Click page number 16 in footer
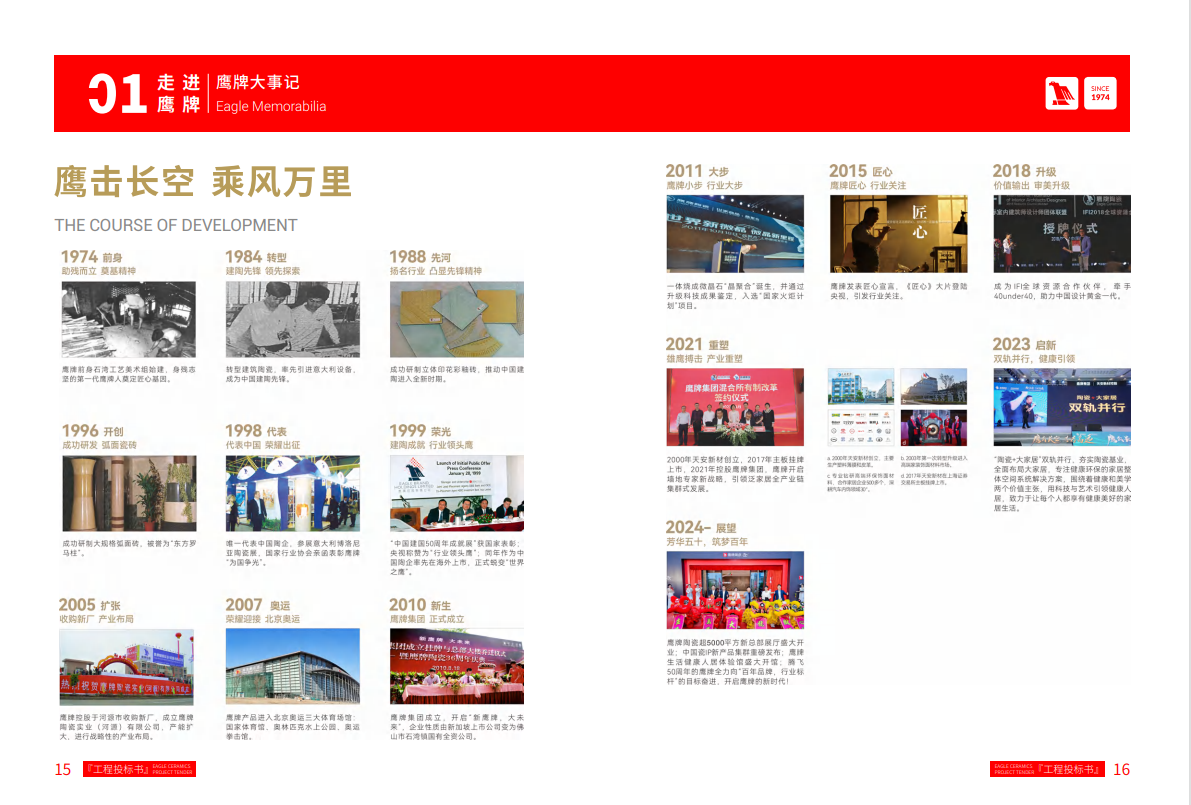Image resolution: width=1191 pixels, height=805 pixels. pyautogui.click(x=1121, y=769)
